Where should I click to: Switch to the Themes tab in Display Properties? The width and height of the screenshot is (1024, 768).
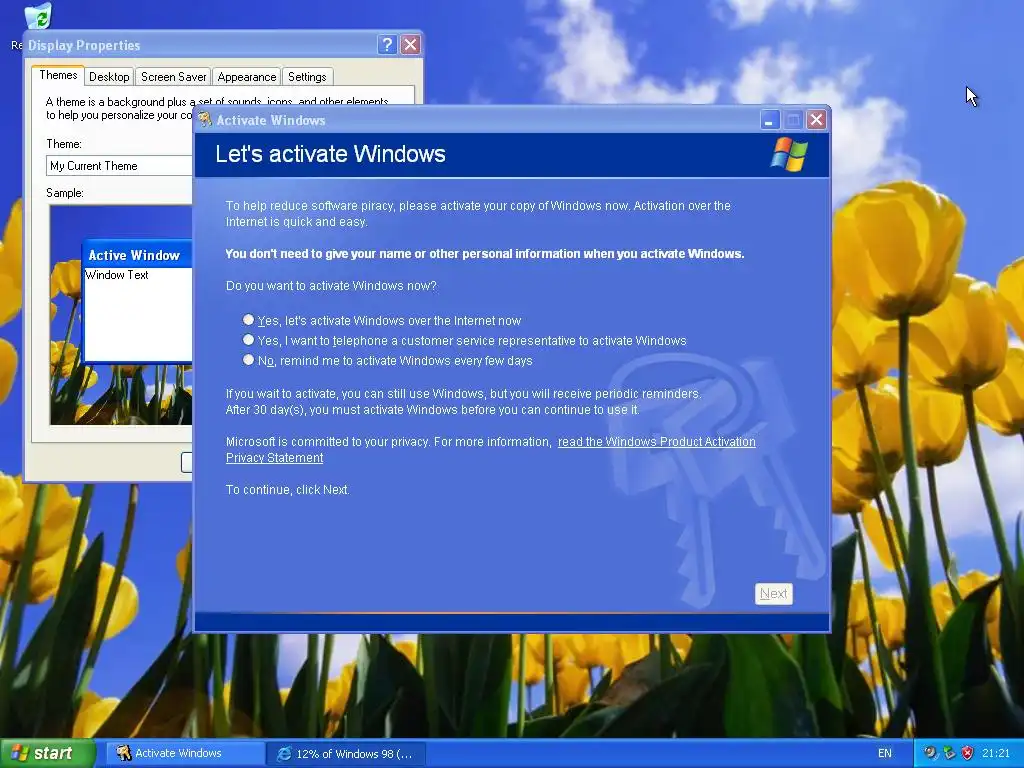[58, 75]
